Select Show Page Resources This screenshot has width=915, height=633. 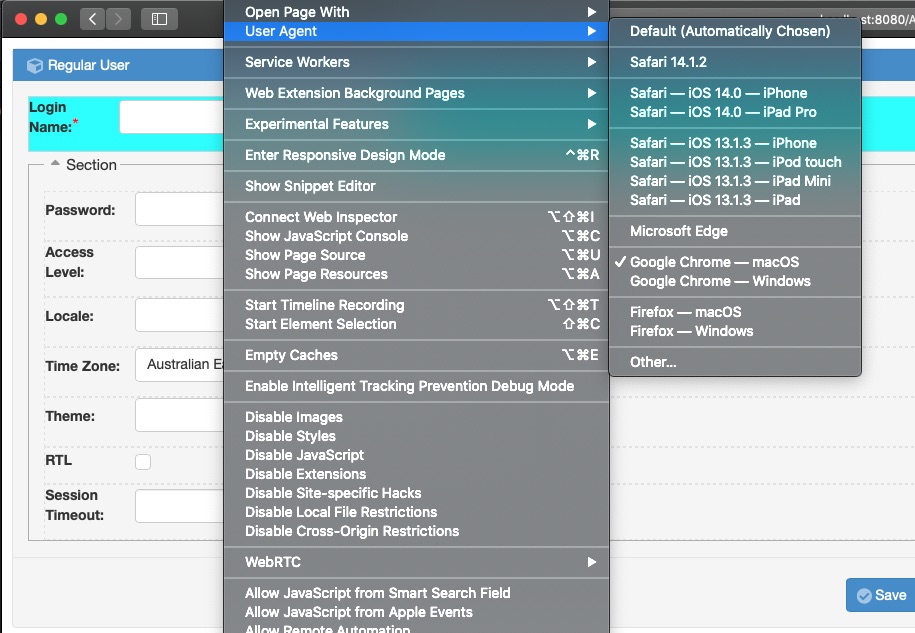(417, 274)
